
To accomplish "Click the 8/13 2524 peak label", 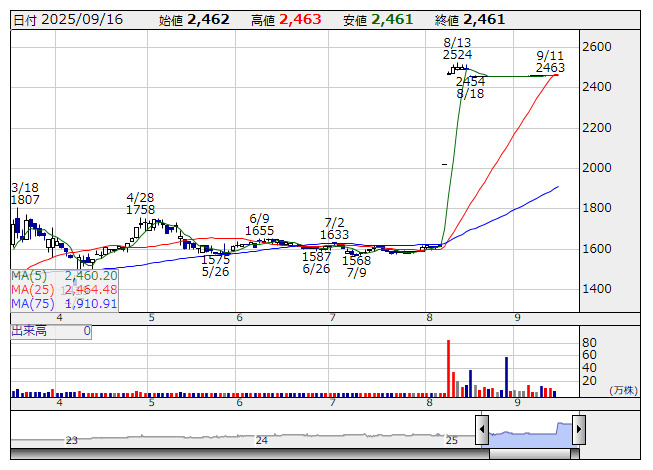I will click(457, 48).
